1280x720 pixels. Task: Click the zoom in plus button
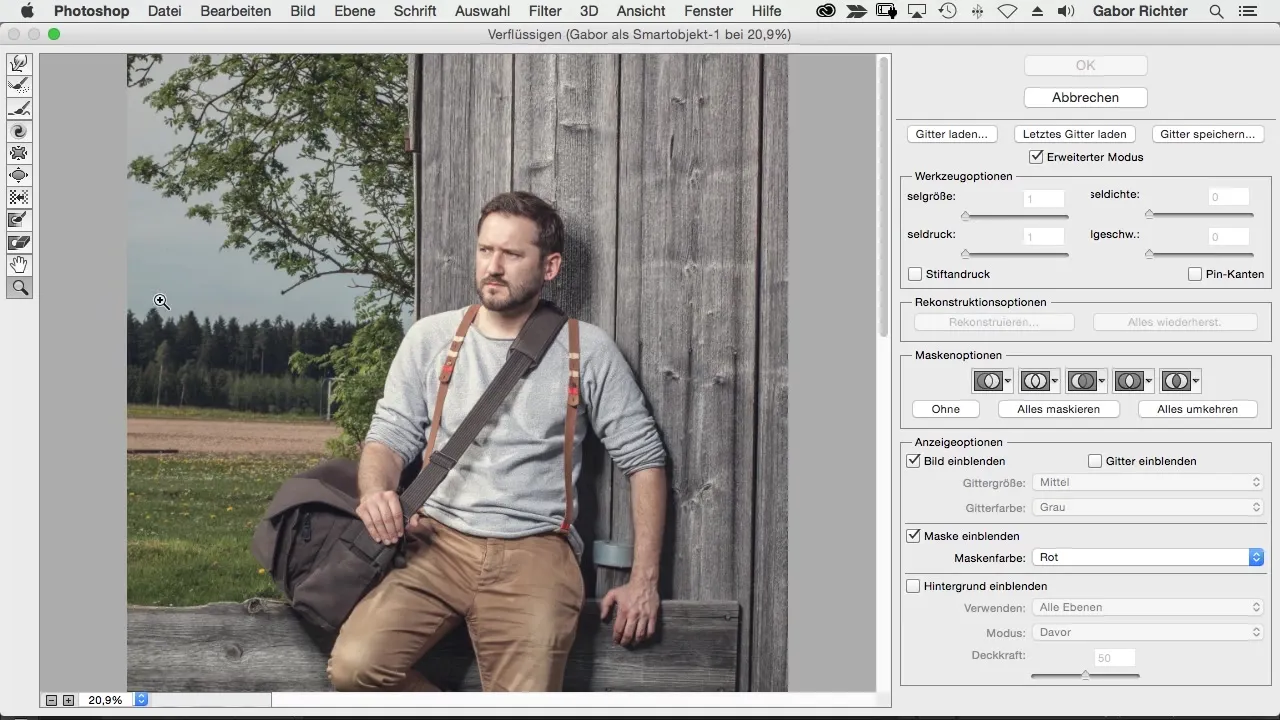click(x=68, y=700)
